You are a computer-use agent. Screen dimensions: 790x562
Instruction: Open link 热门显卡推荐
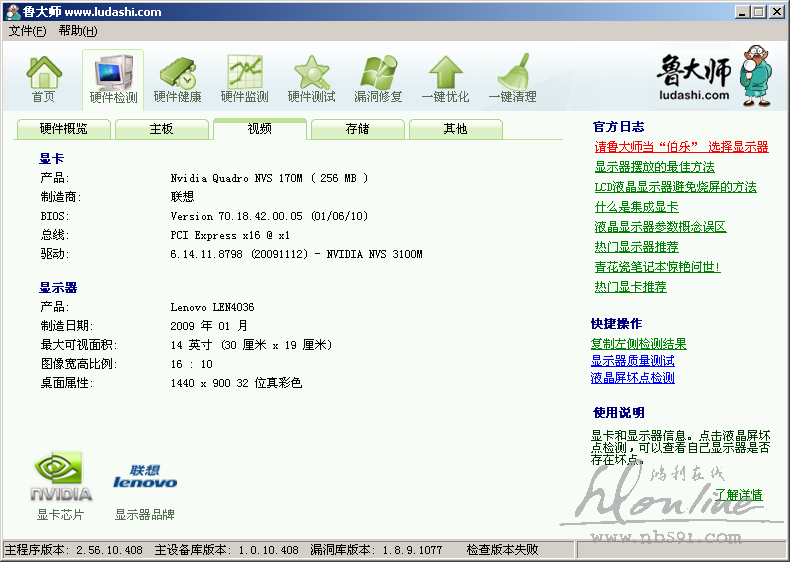tap(630, 287)
